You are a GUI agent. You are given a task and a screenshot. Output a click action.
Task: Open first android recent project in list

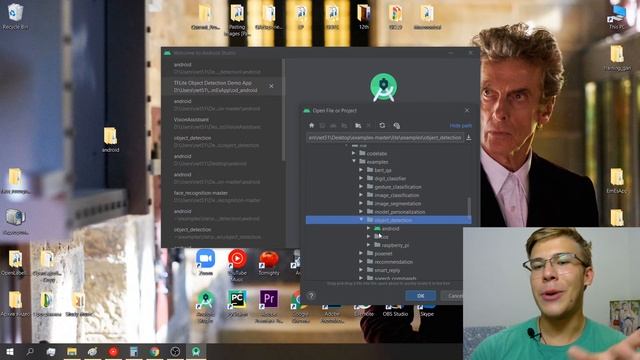pos(222,68)
